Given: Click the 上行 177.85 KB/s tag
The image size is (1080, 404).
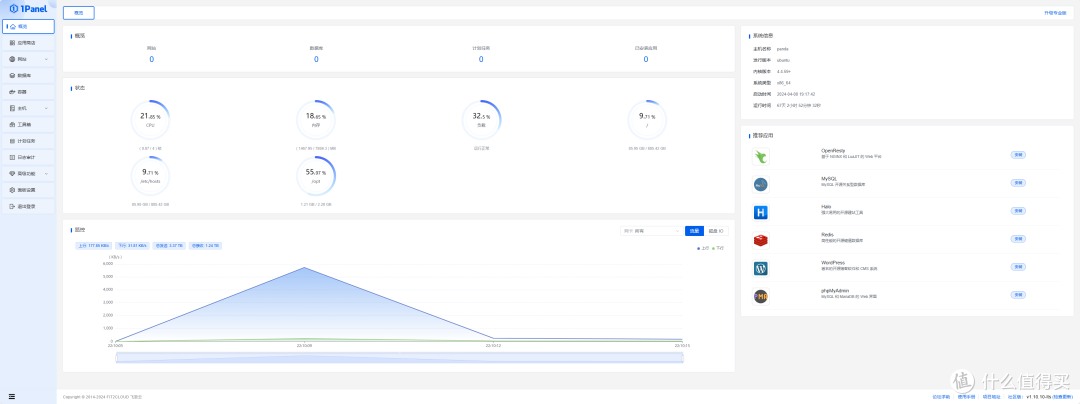Looking at the screenshot, I should coord(94,245).
